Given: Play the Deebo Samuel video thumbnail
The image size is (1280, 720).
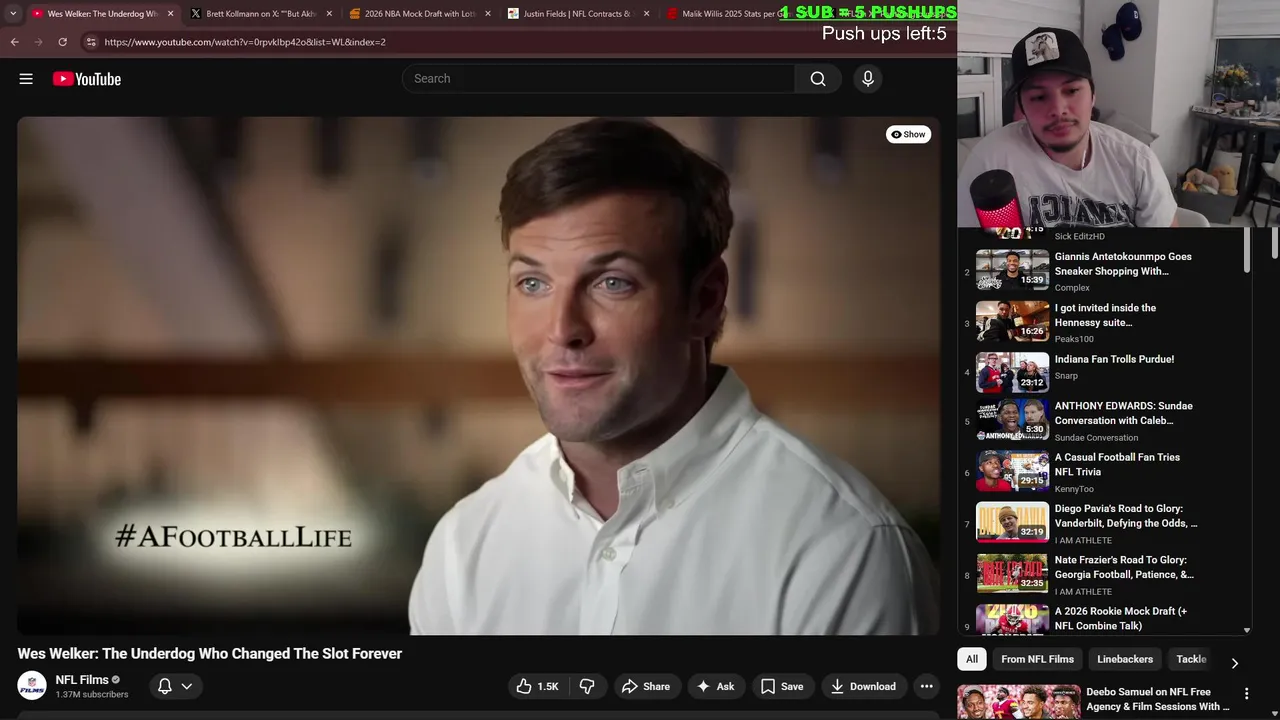Looking at the screenshot, I should (x=1019, y=702).
